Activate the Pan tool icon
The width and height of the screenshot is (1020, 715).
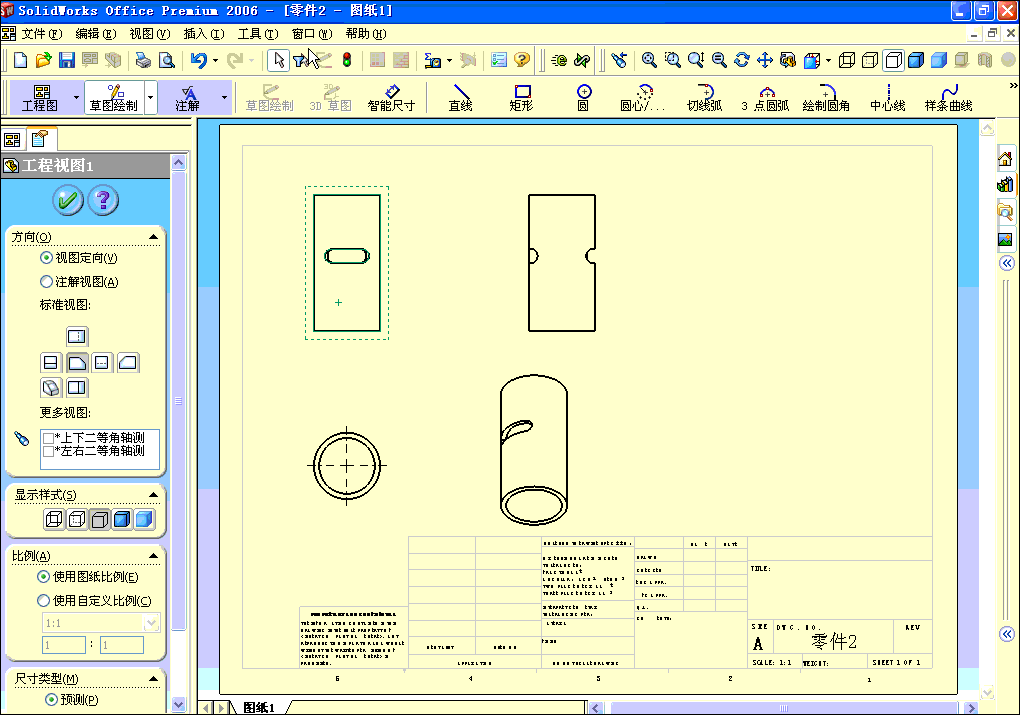point(765,61)
